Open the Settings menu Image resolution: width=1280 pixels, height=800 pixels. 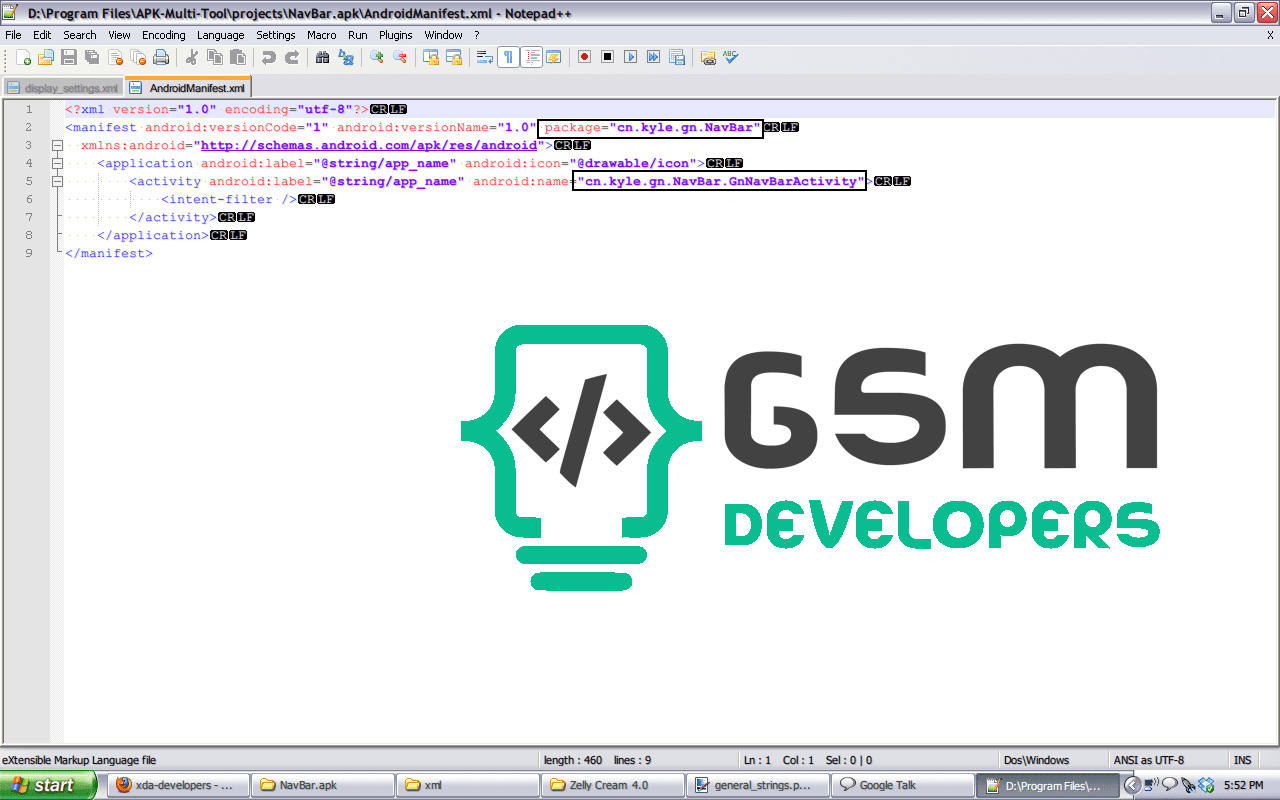(276, 35)
